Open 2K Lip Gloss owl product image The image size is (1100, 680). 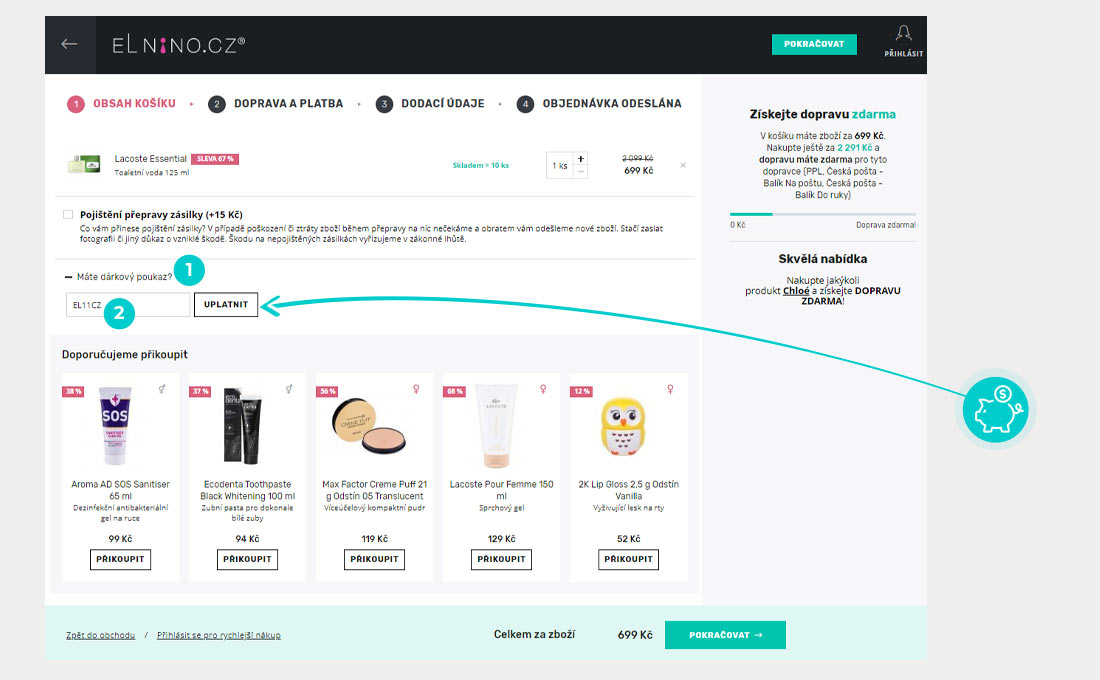click(x=622, y=427)
